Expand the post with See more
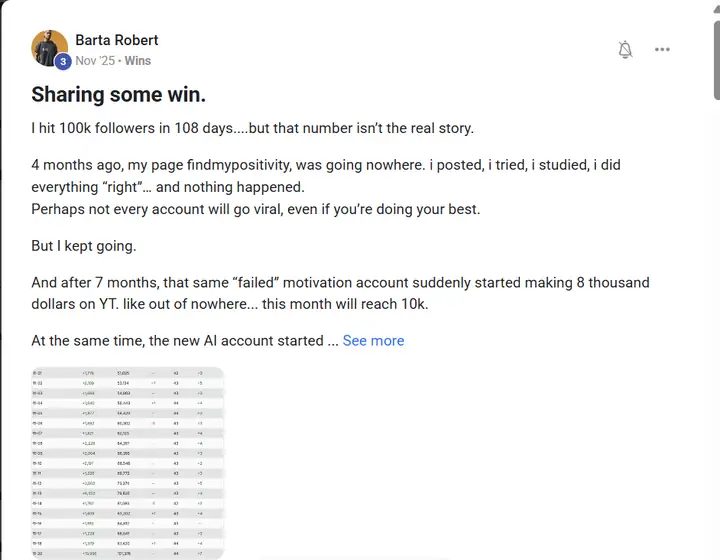Viewport: 720px width, 560px height. pyautogui.click(x=373, y=341)
